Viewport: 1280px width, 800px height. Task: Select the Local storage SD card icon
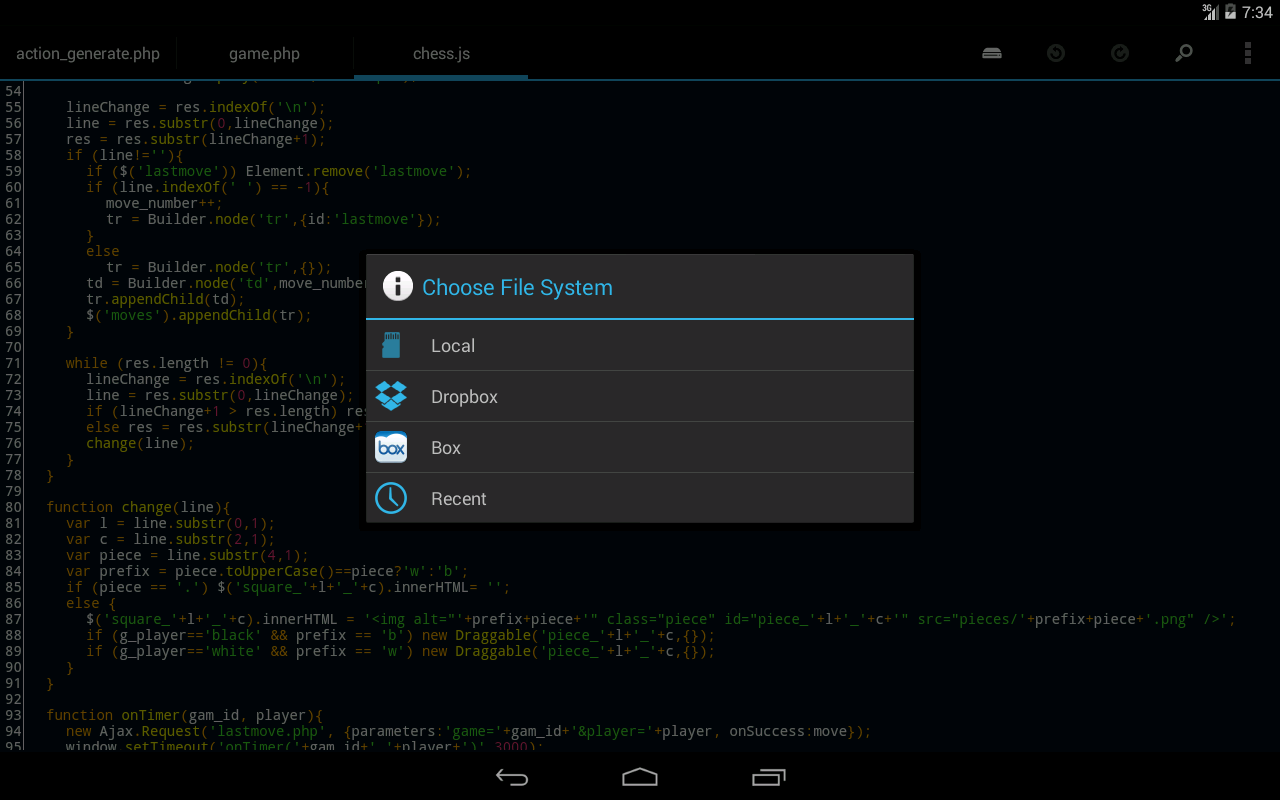[x=391, y=345]
